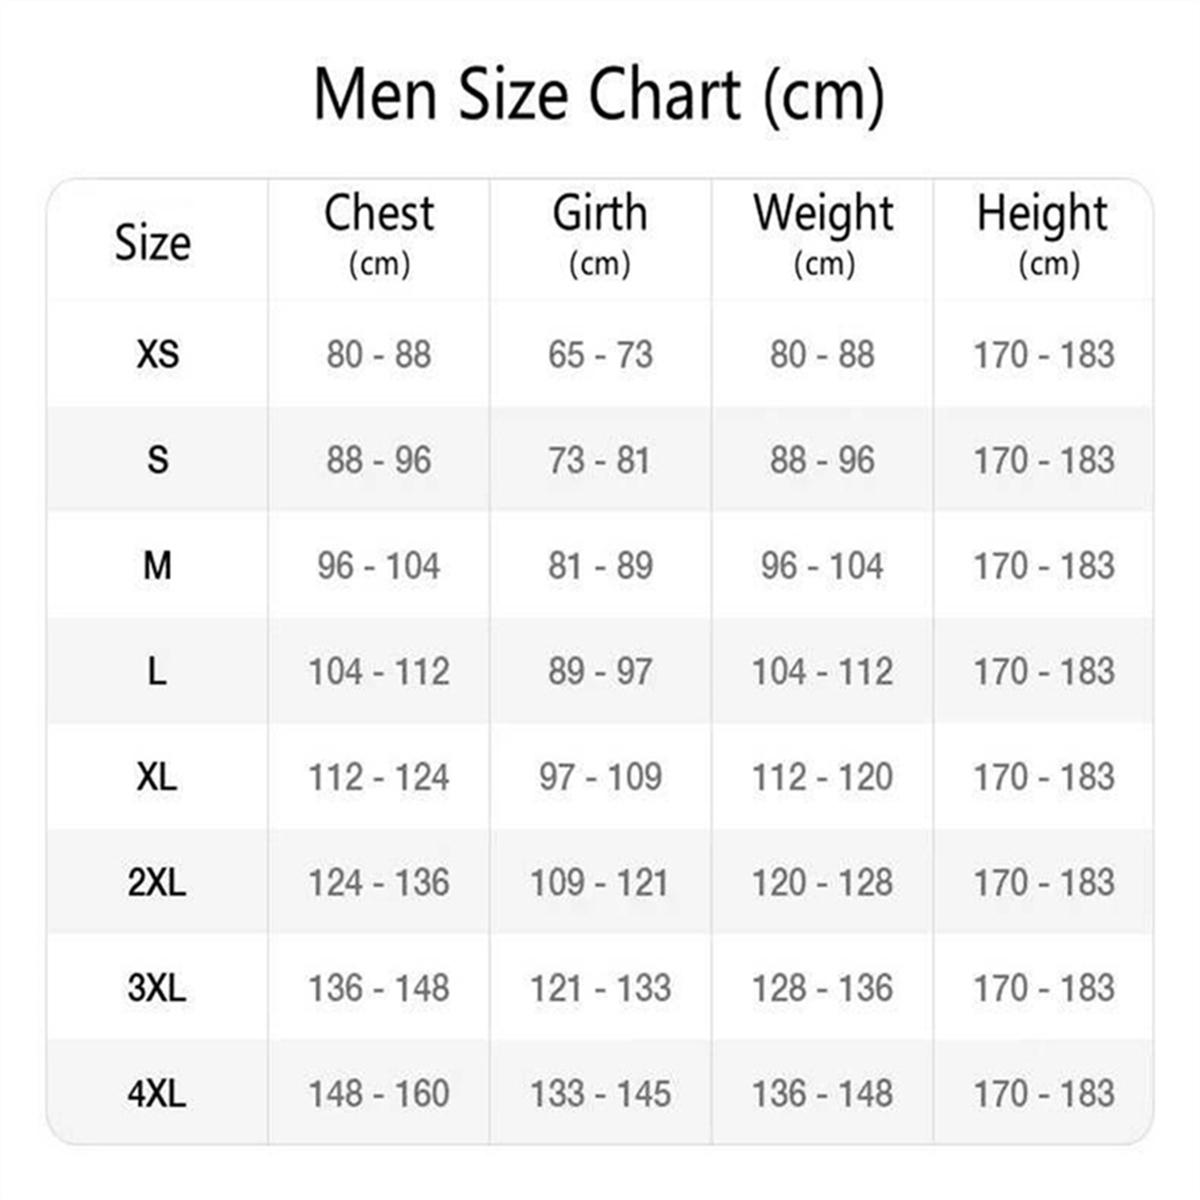Click the girth value 89 - 97

(600, 672)
